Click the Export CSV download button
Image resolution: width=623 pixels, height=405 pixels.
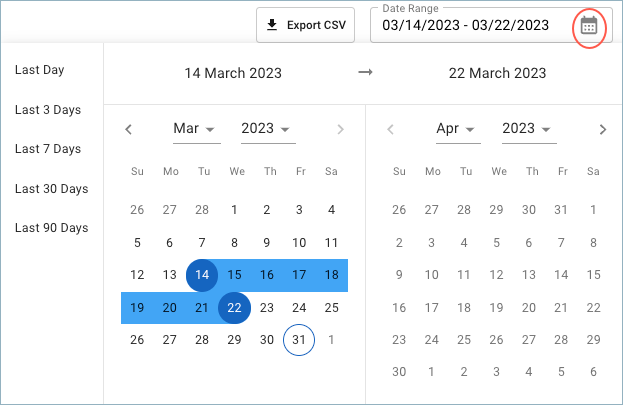tap(305, 25)
